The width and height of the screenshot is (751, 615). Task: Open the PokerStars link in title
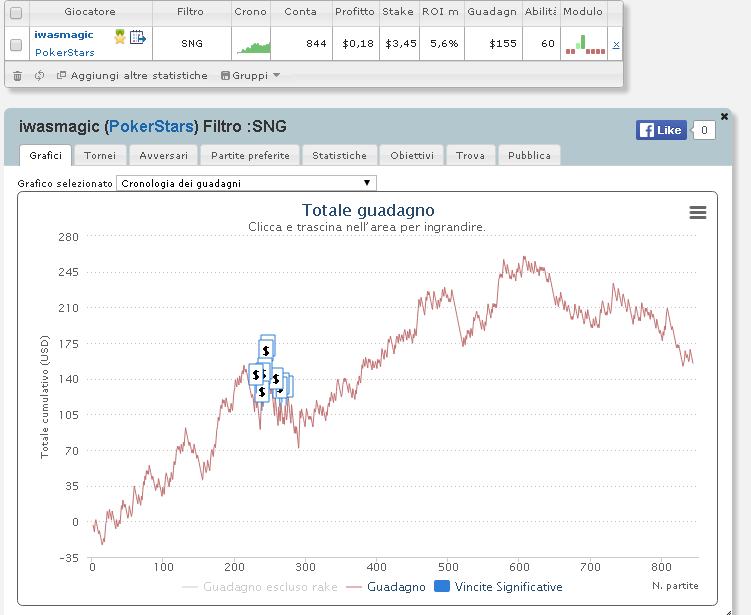pos(151,126)
